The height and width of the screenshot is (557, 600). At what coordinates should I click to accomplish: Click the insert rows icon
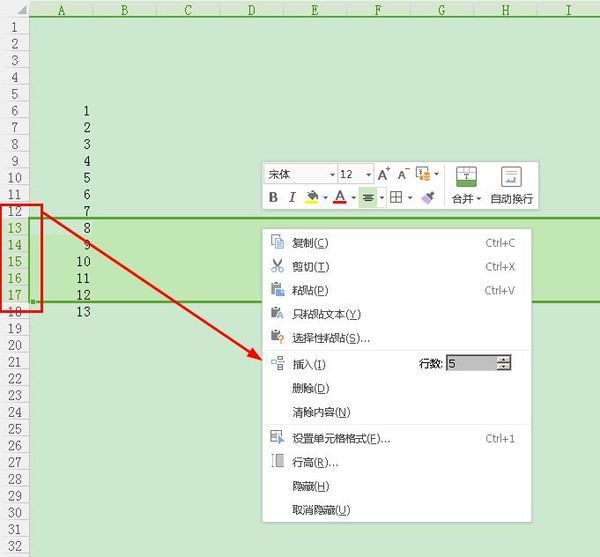tap(278, 363)
